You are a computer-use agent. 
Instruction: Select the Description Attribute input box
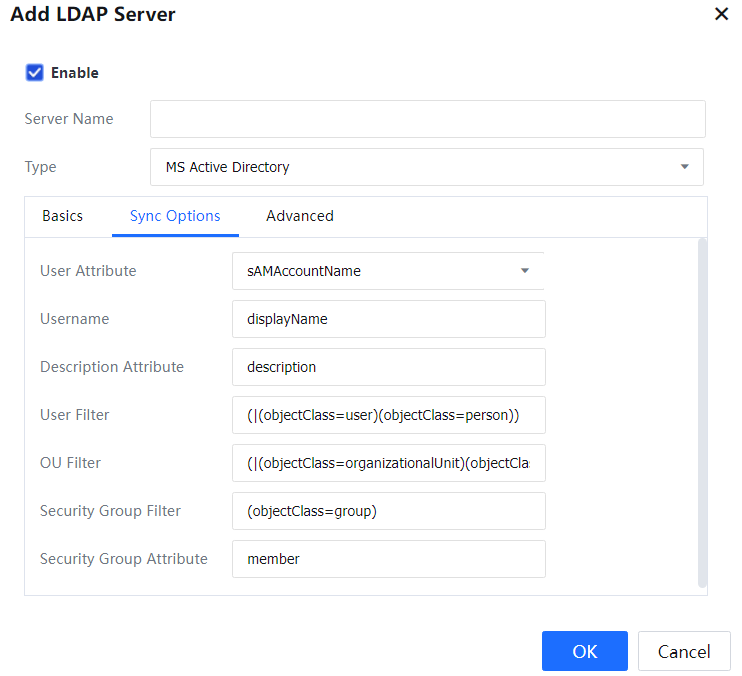coord(388,367)
